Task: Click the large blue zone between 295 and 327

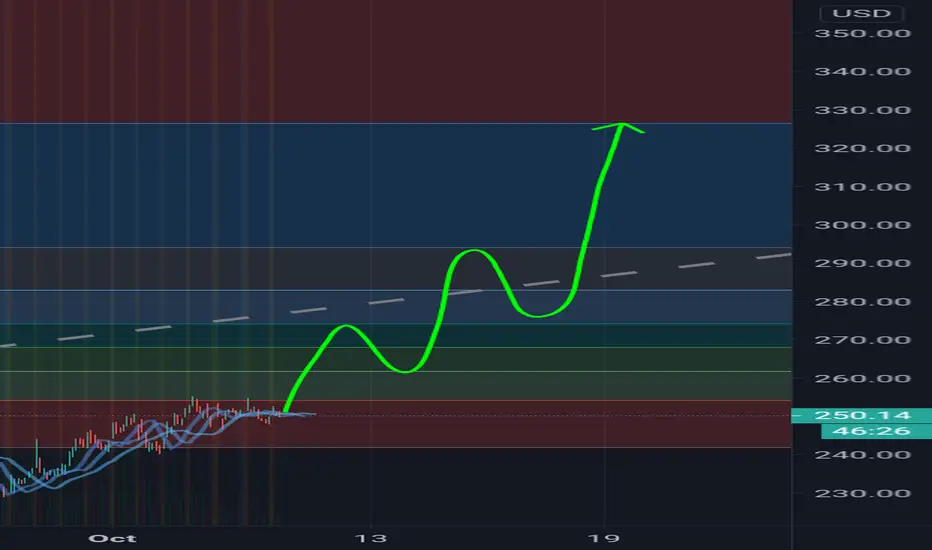Action: coord(396,185)
